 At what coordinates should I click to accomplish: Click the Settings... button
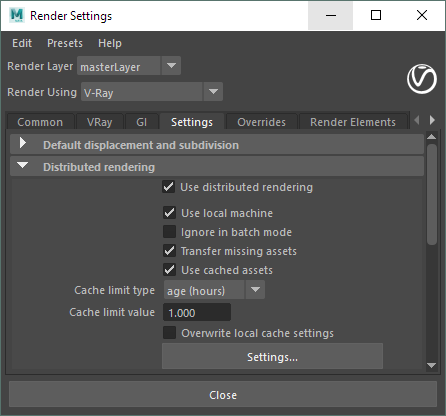[x=272, y=357]
